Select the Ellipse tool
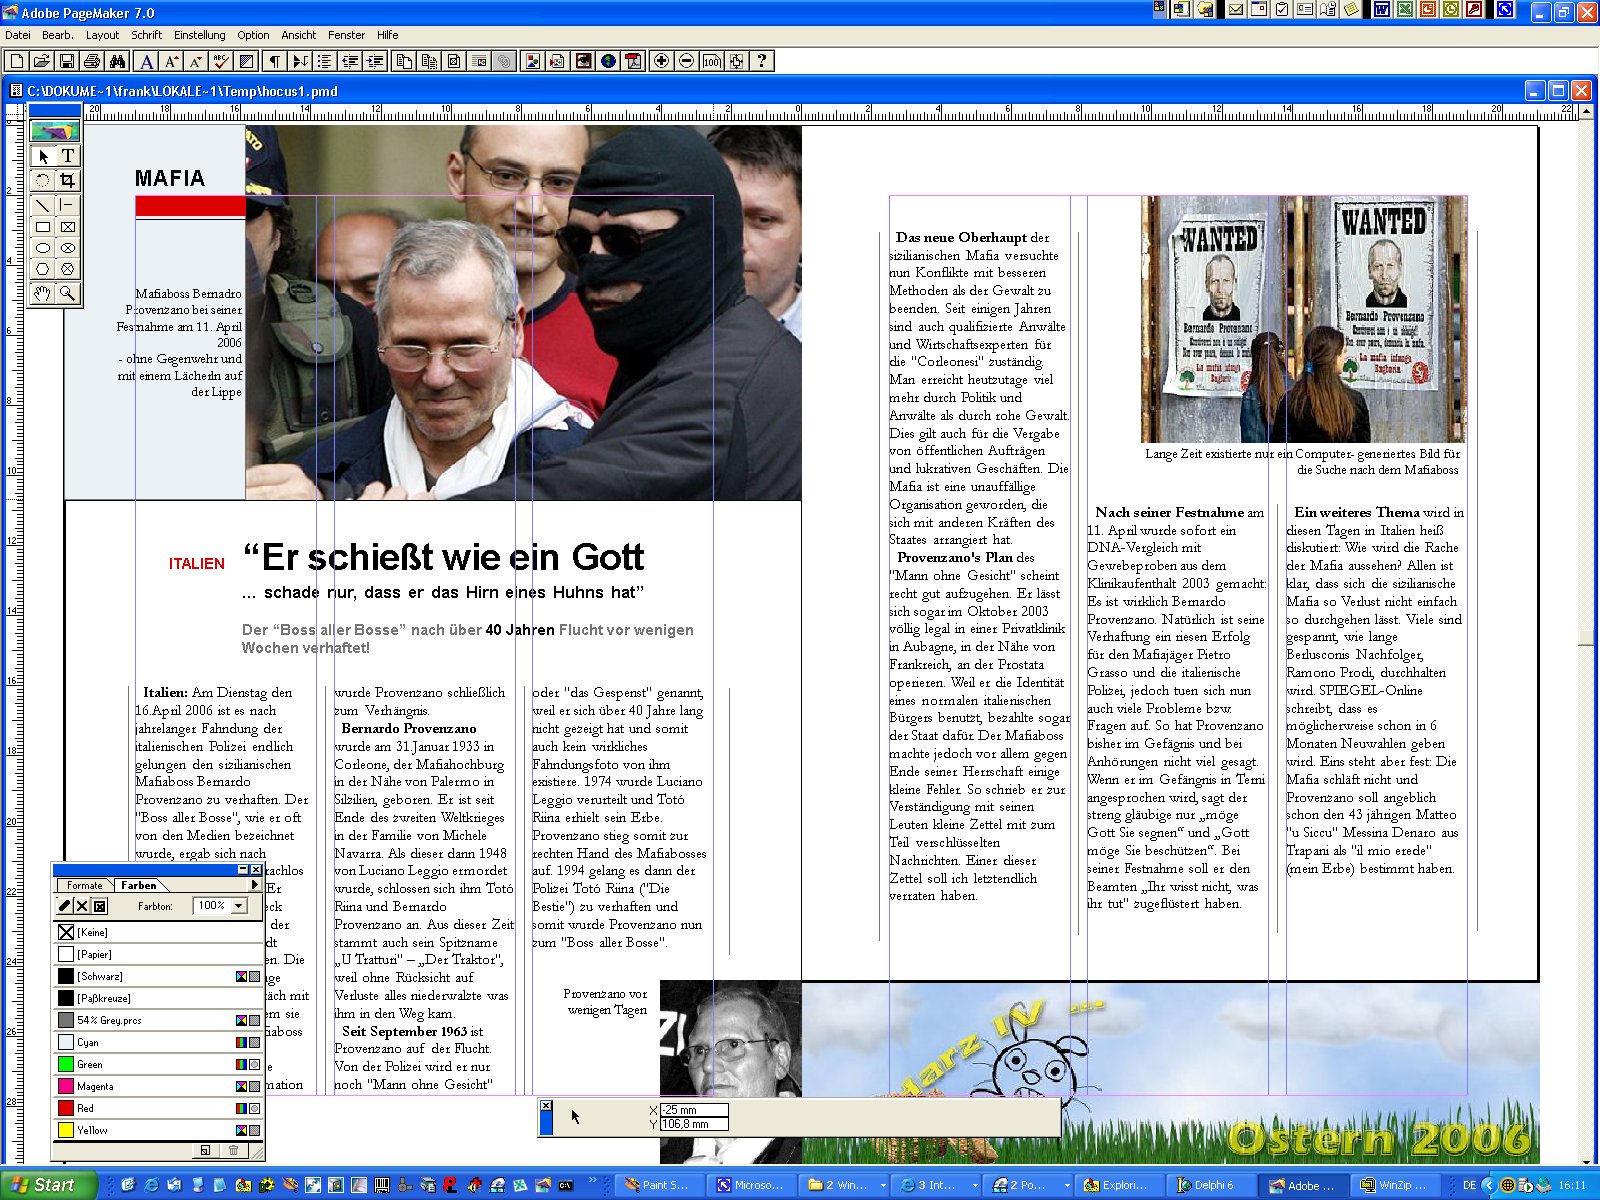This screenshot has width=1600, height=1200. click(x=43, y=248)
